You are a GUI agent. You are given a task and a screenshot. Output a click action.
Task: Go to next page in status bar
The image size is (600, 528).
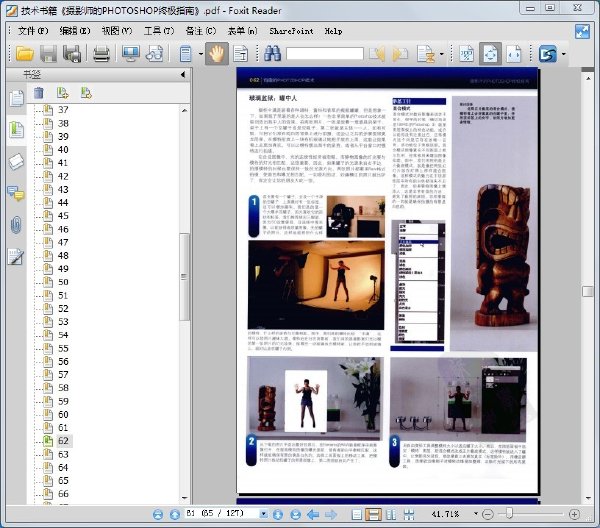point(278,514)
